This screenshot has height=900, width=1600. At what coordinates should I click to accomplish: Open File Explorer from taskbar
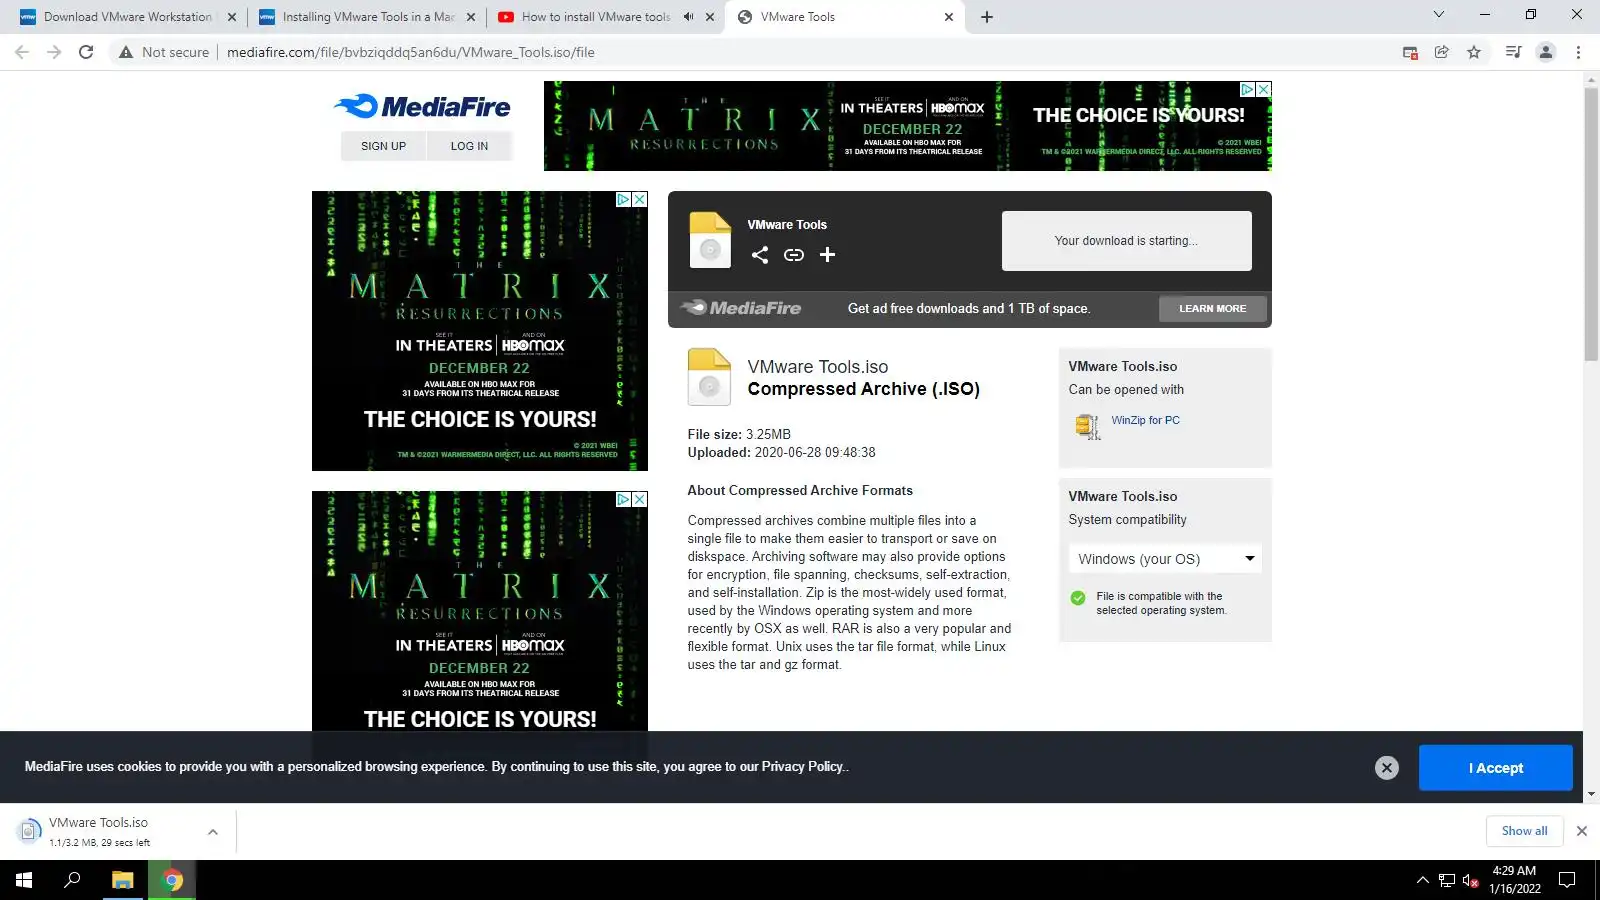[122, 880]
